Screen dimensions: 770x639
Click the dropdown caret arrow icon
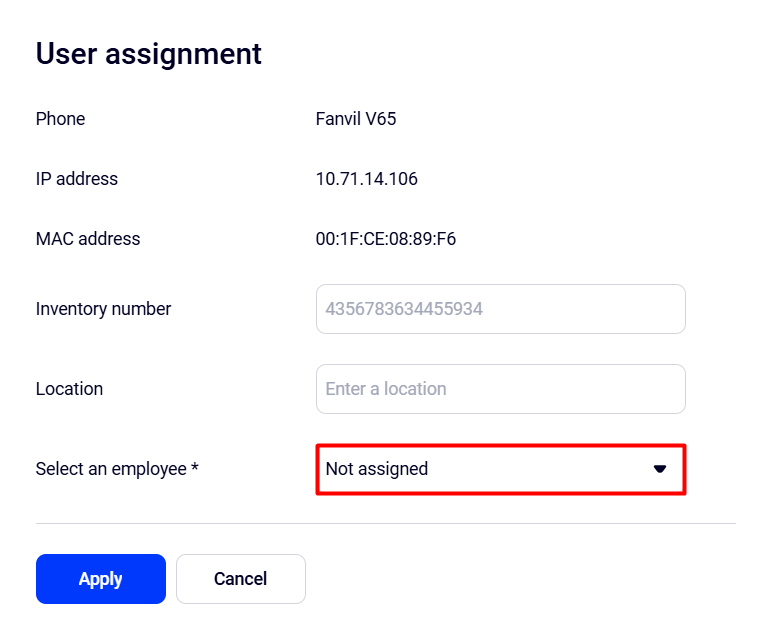(660, 469)
